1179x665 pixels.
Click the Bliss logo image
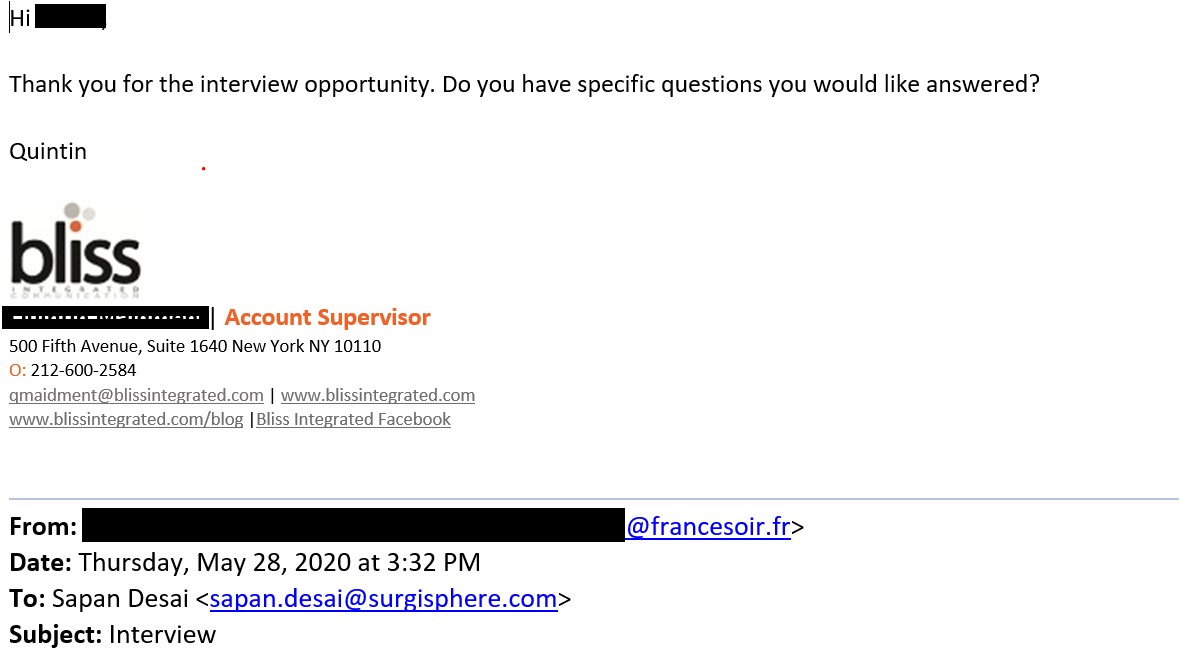(75, 250)
